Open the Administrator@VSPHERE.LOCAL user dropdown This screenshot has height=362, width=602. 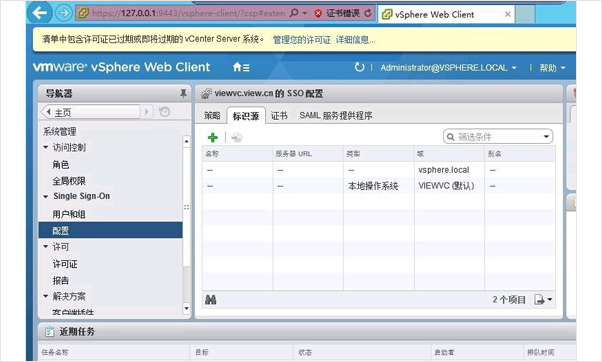pyautogui.click(x=448, y=68)
